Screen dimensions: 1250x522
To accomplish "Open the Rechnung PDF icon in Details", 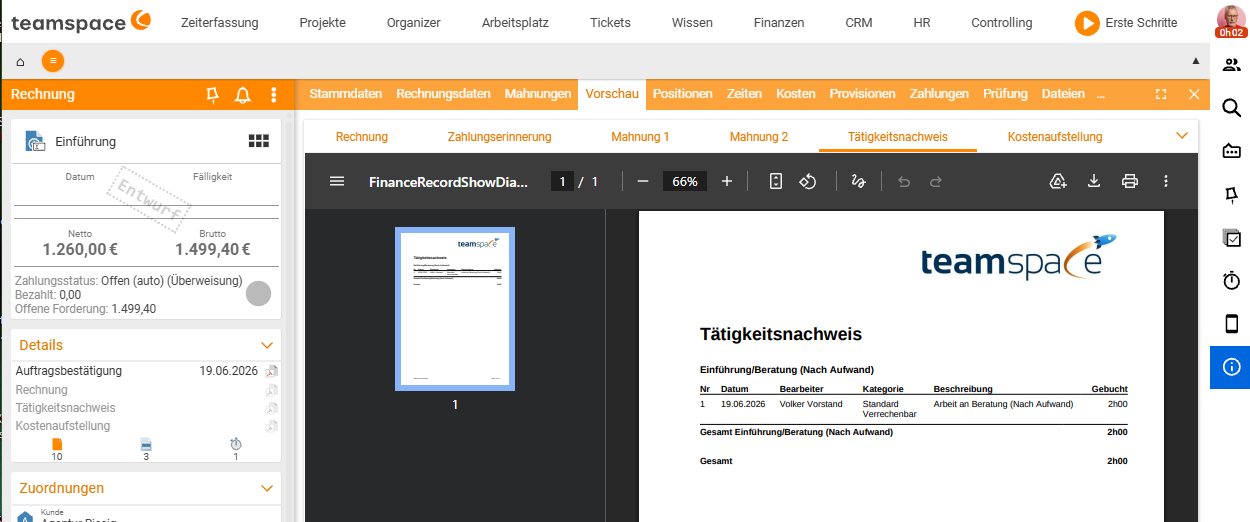I will [272, 390].
